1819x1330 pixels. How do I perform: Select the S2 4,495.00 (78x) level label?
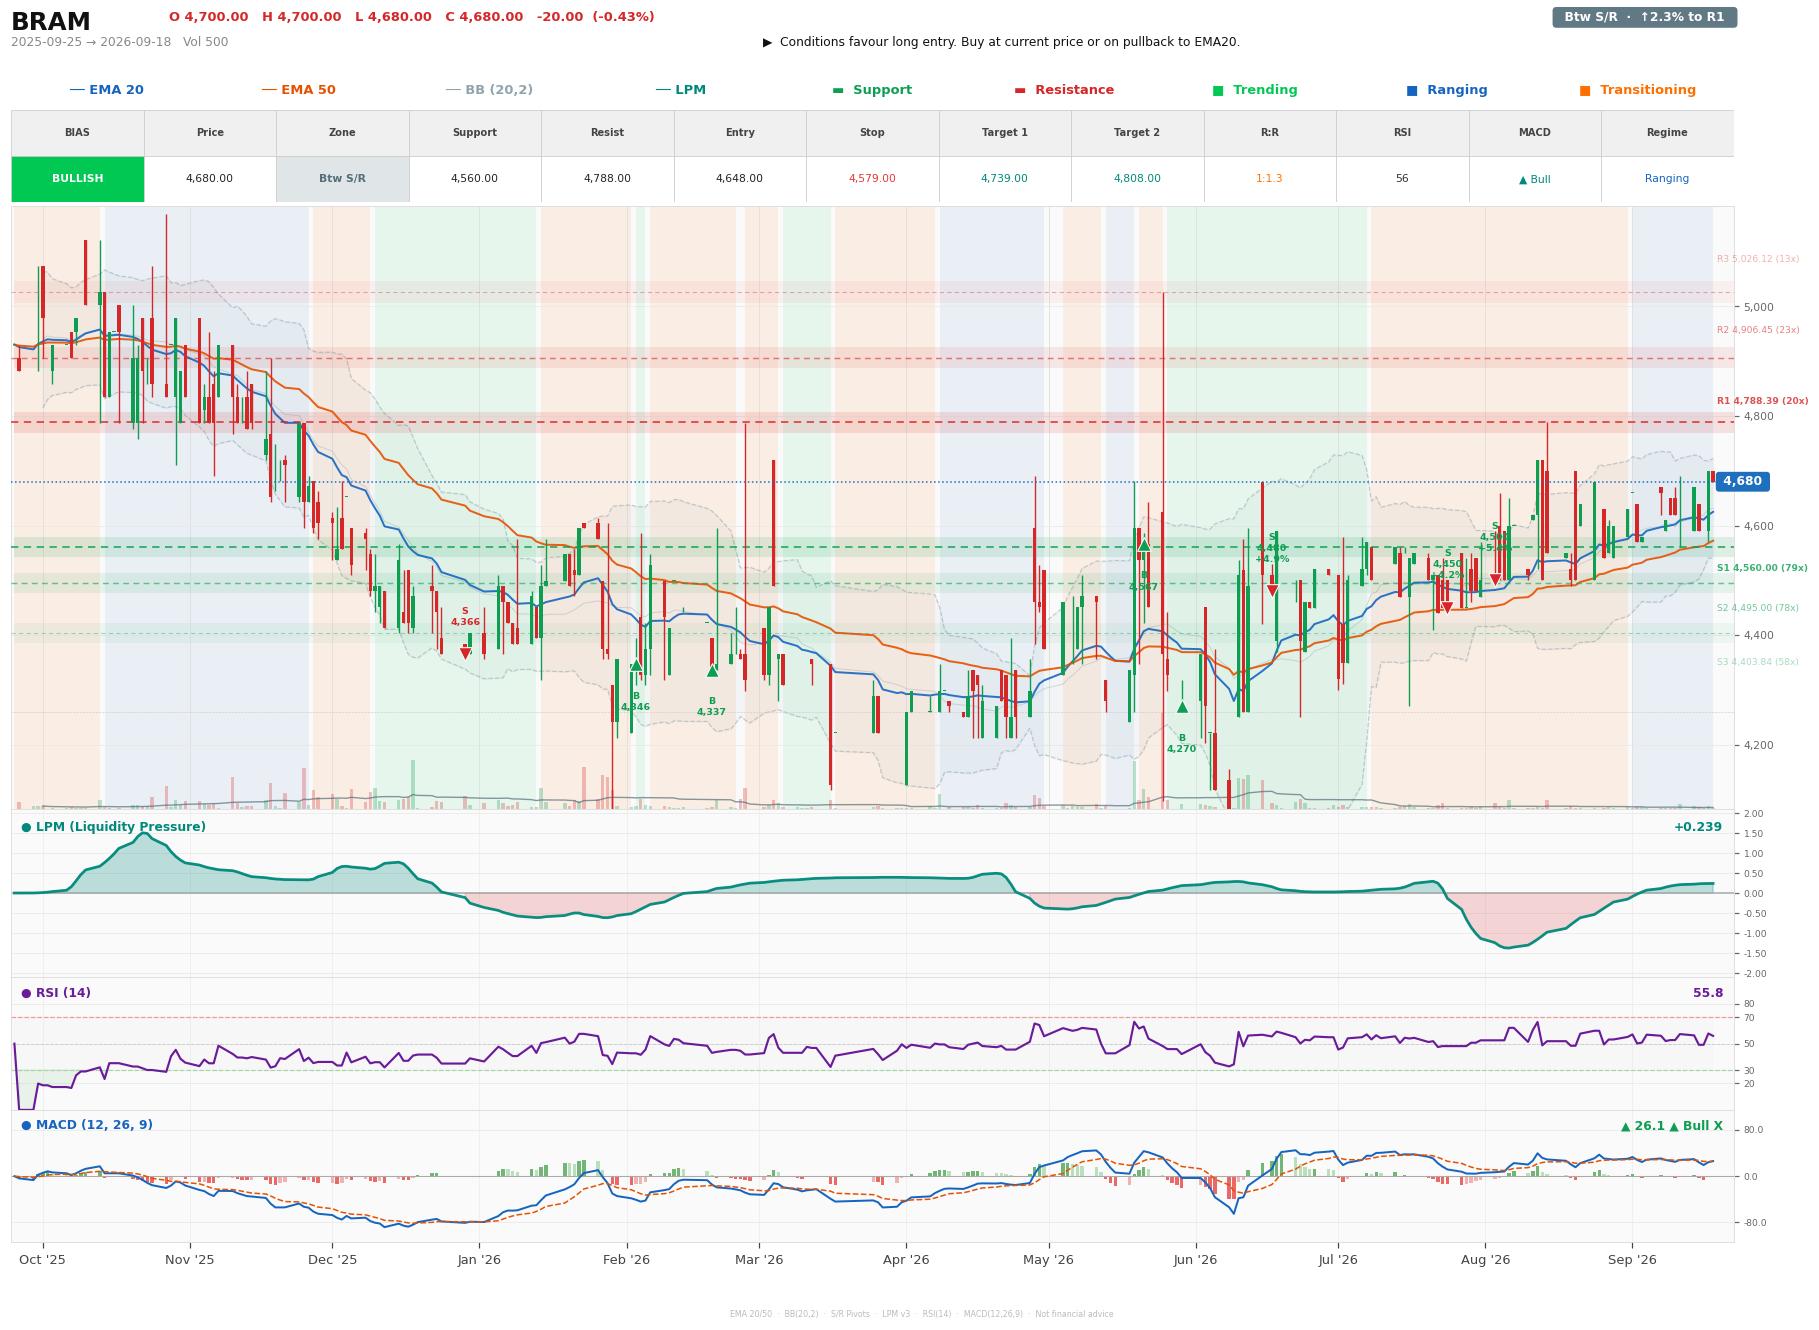click(1758, 608)
